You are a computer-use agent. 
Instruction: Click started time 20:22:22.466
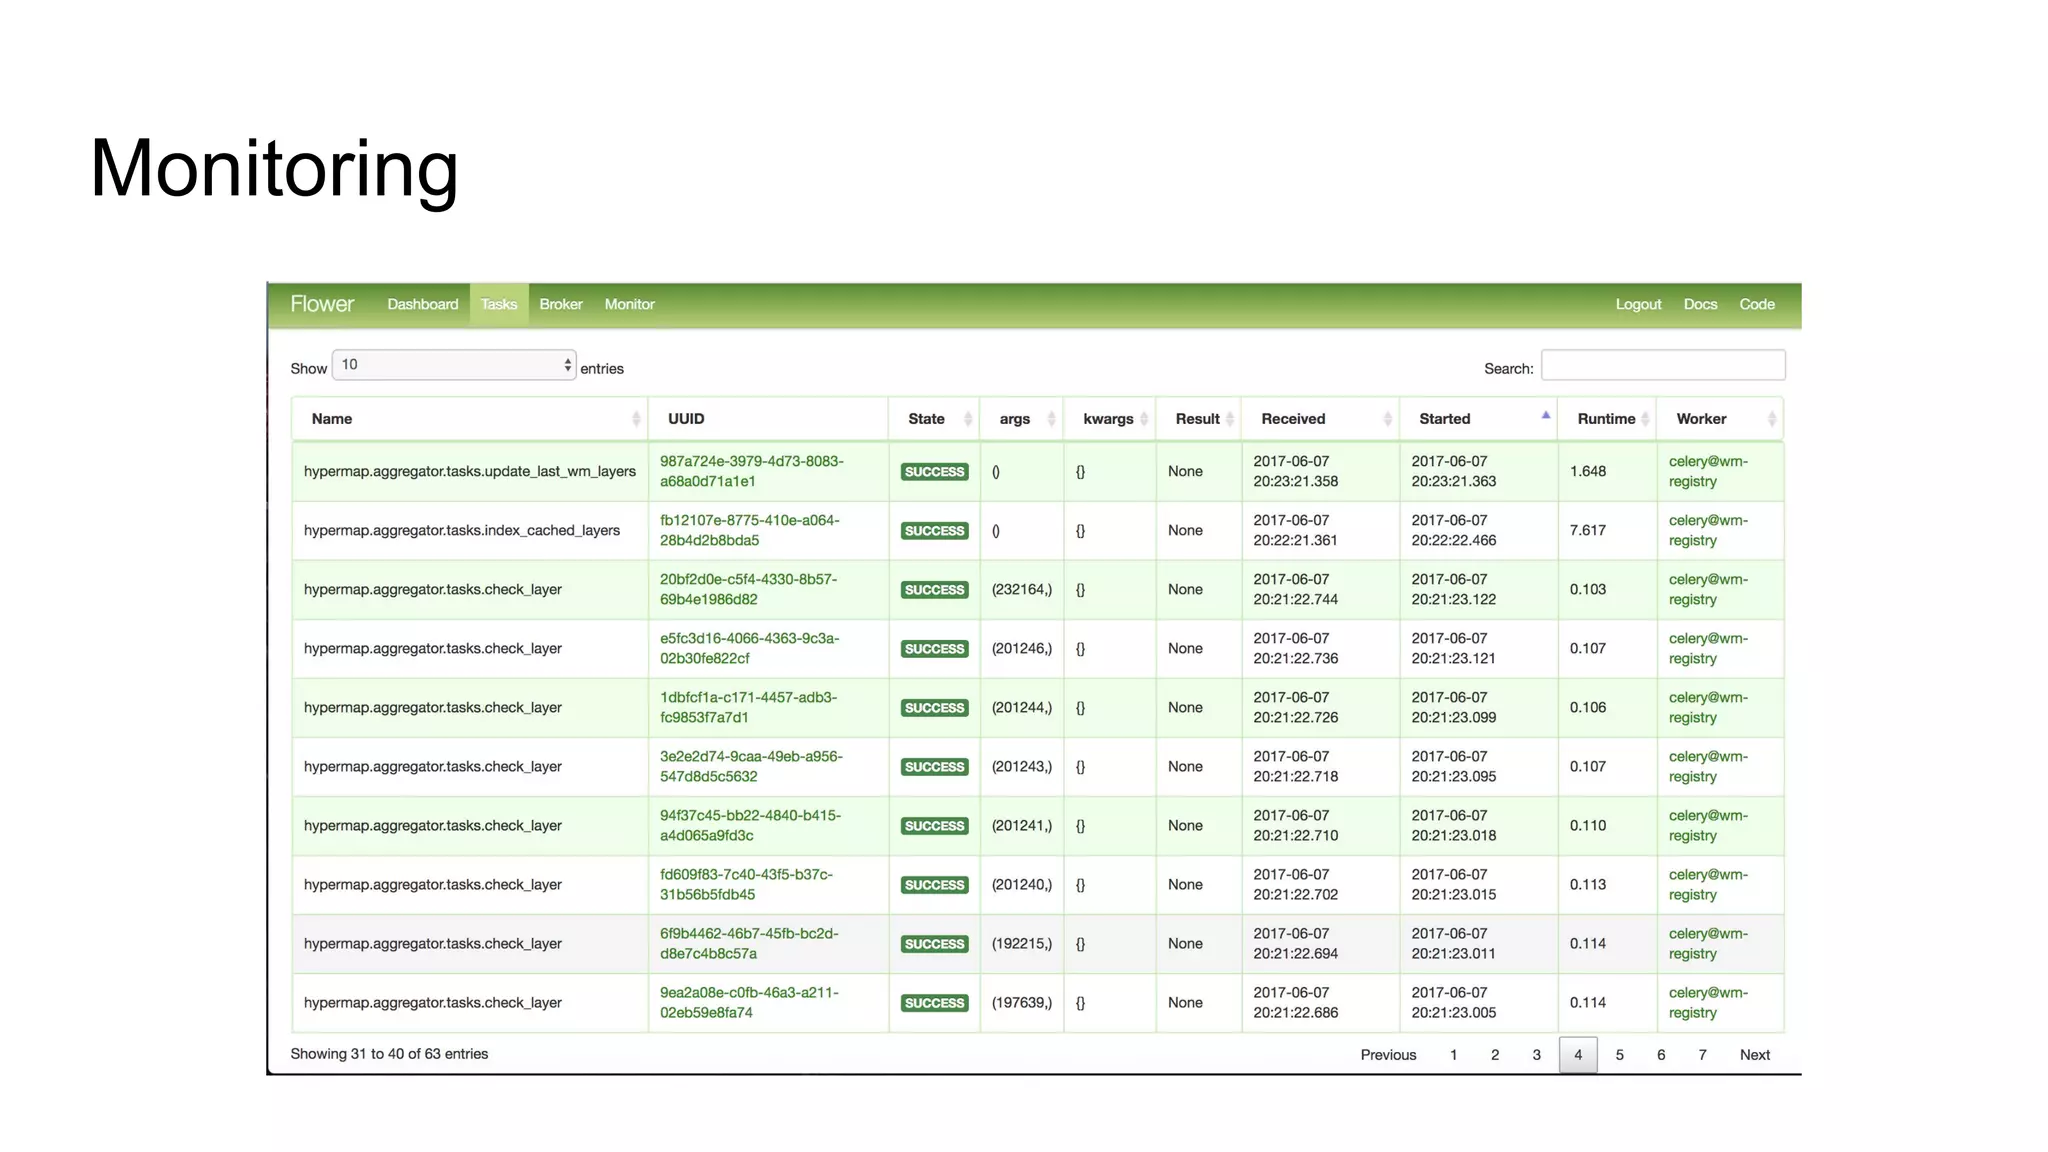pos(1454,540)
